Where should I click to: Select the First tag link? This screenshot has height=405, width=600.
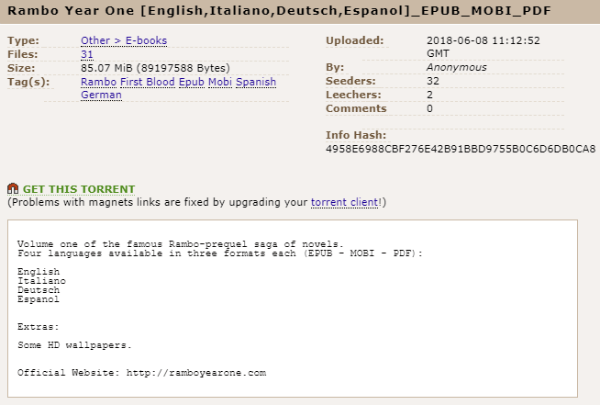131,82
